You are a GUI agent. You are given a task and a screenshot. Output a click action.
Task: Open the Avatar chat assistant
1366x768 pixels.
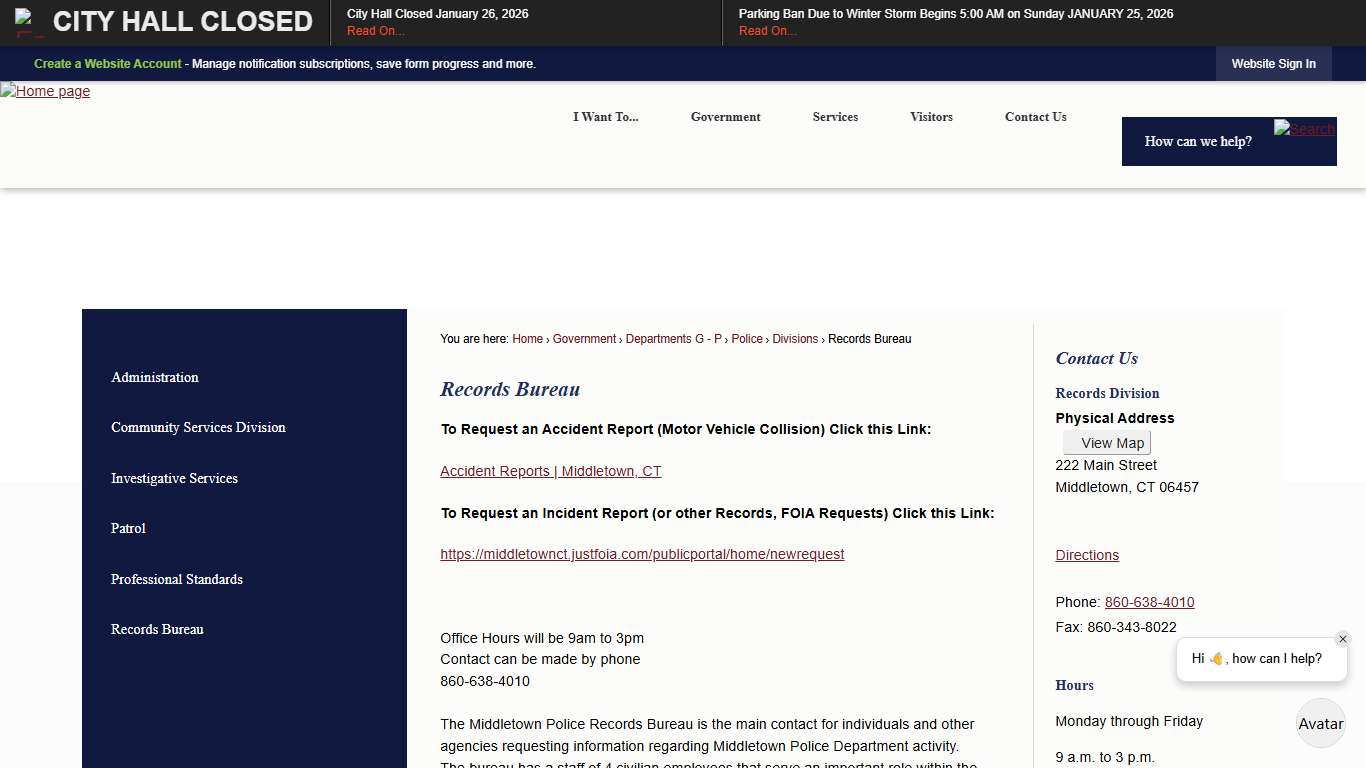point(1320,723)
